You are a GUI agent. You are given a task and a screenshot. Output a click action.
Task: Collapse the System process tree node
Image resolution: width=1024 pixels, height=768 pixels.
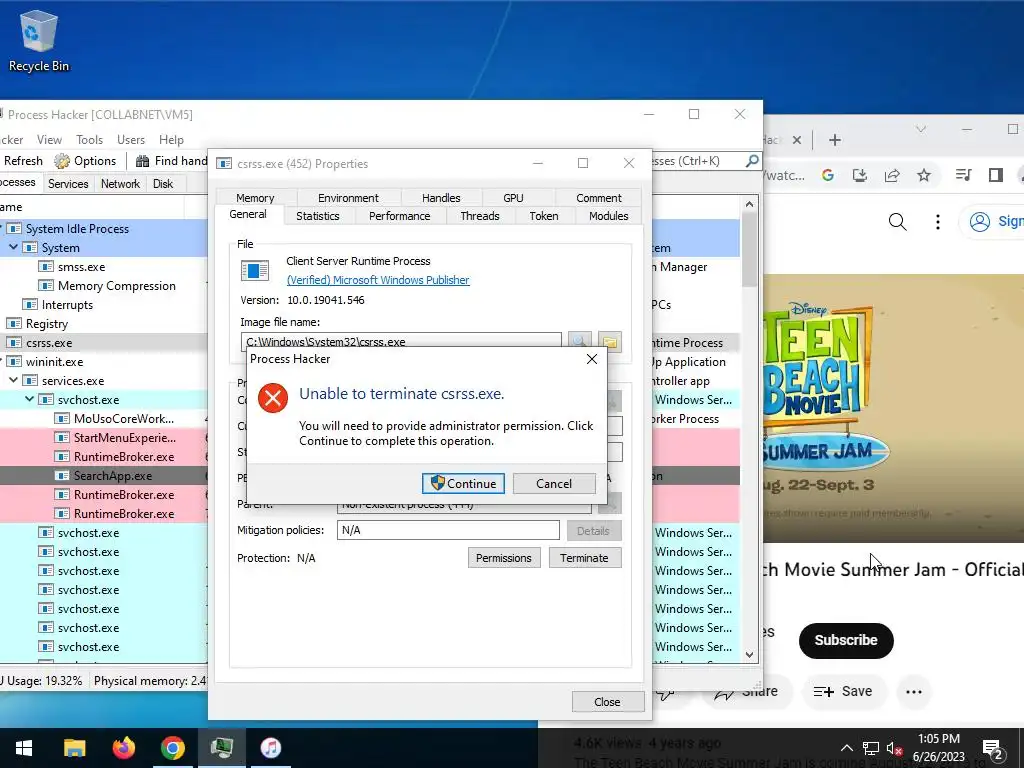[13, 248]
